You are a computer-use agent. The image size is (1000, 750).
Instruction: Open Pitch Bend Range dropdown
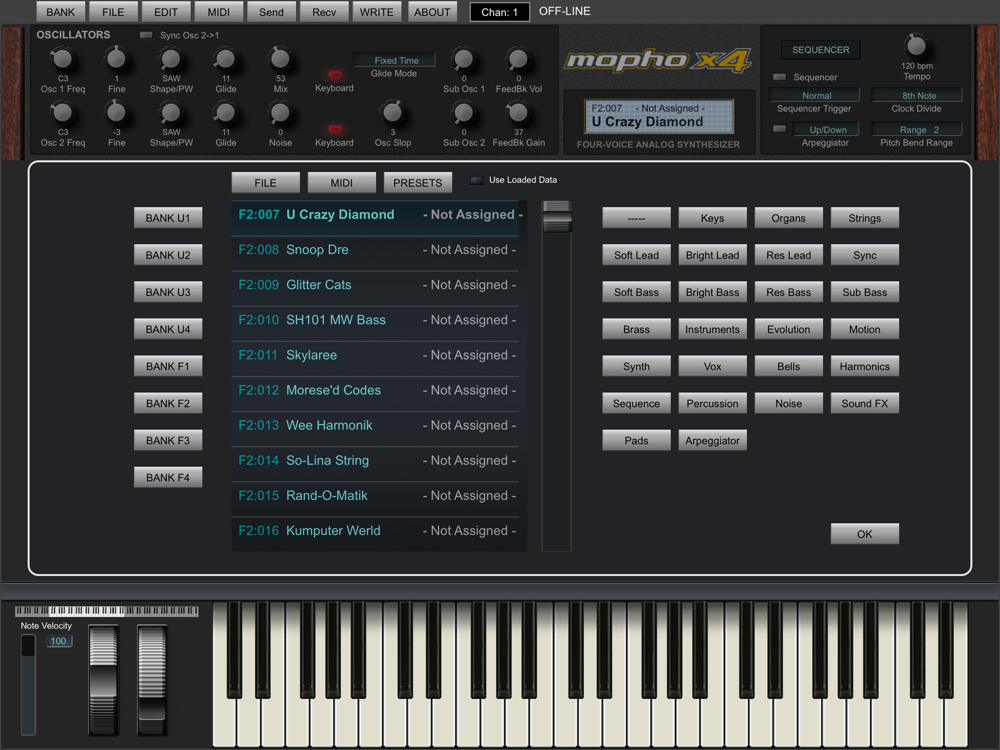(917, 129)
